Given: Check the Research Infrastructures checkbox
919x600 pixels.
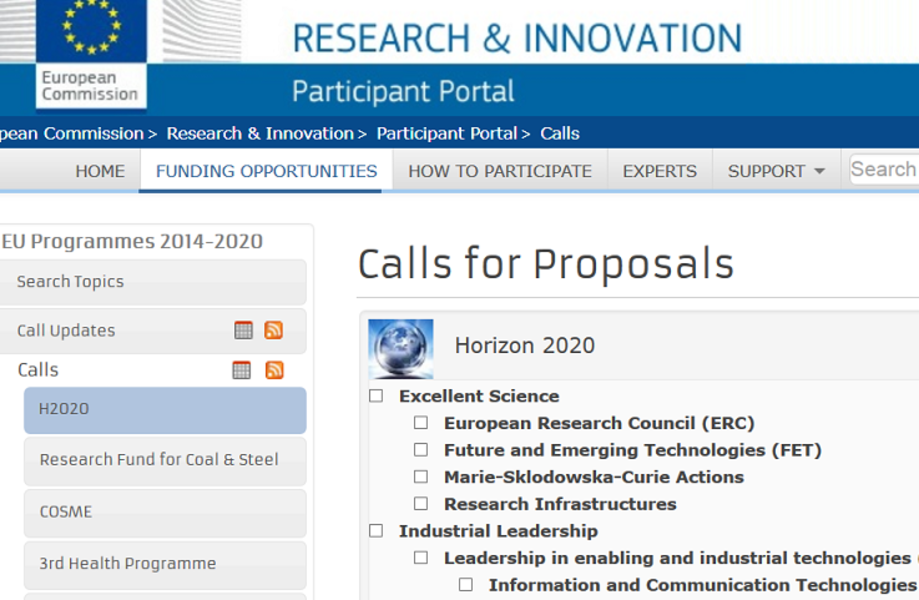Looking at the screenshot, I should point(421,504).
